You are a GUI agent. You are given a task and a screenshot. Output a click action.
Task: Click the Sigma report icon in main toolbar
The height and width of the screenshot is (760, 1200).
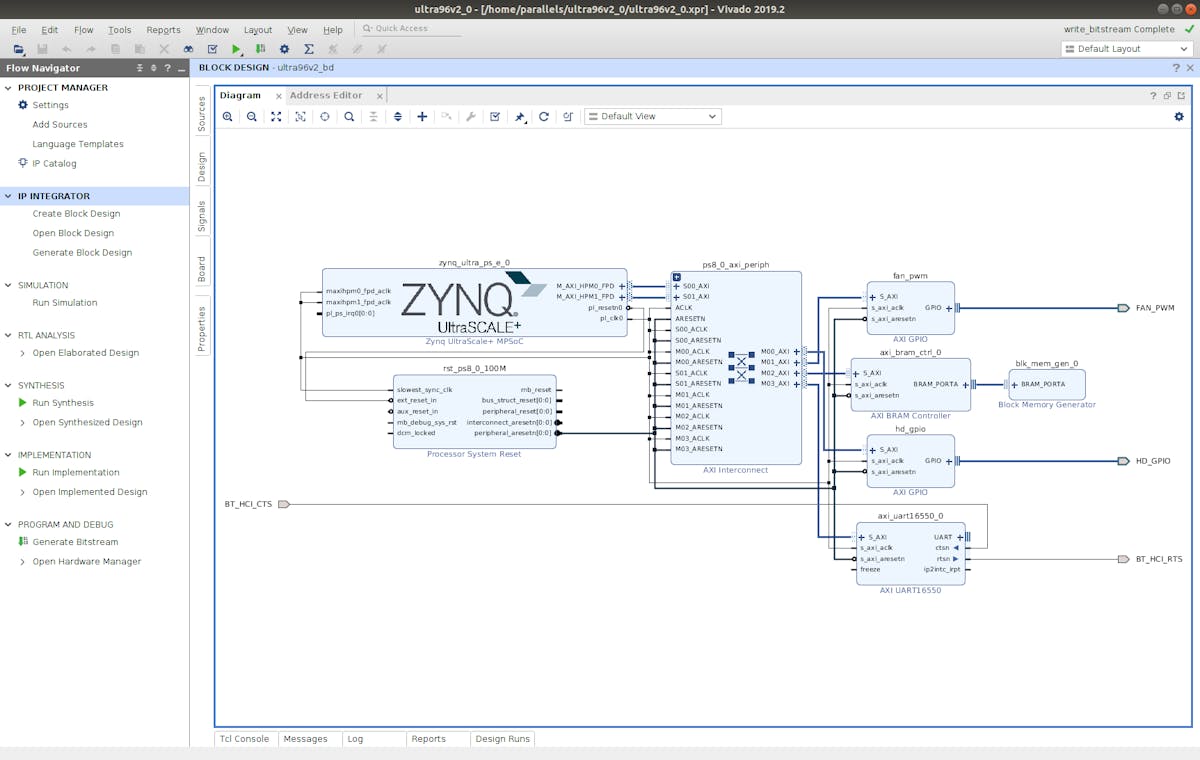point(309,49)
